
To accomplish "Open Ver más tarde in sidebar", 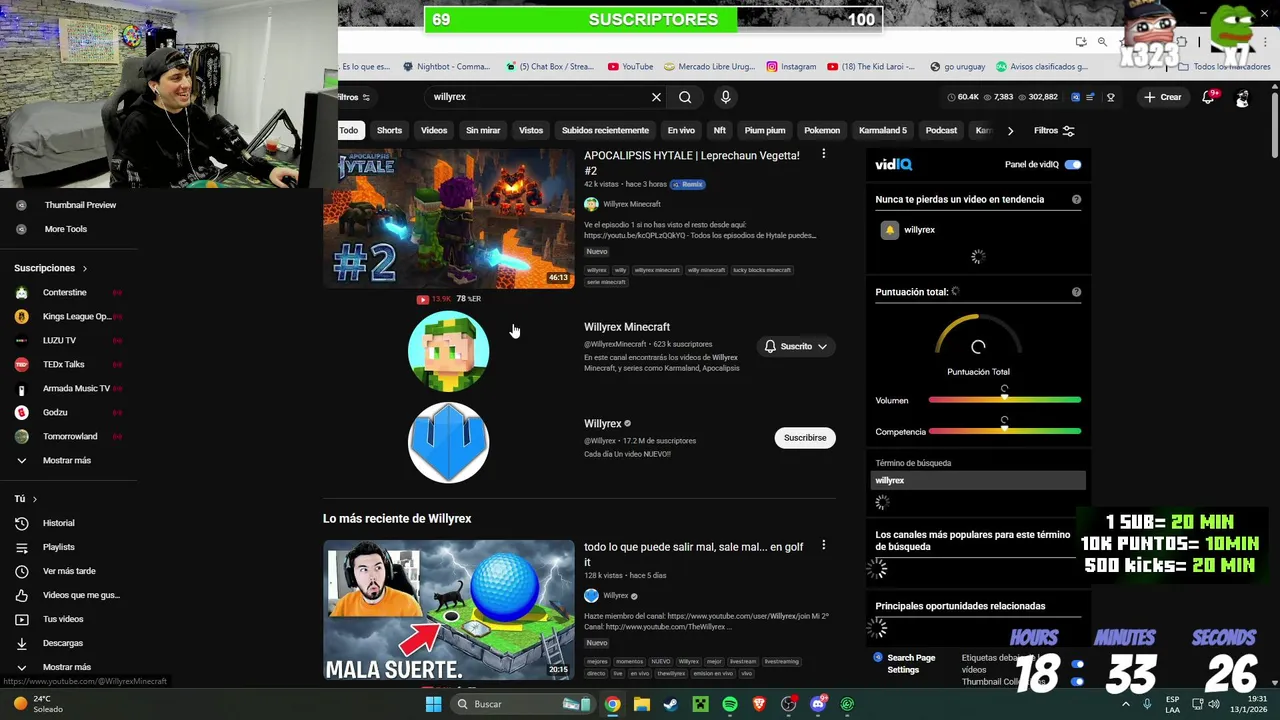I will pos(68,571).
